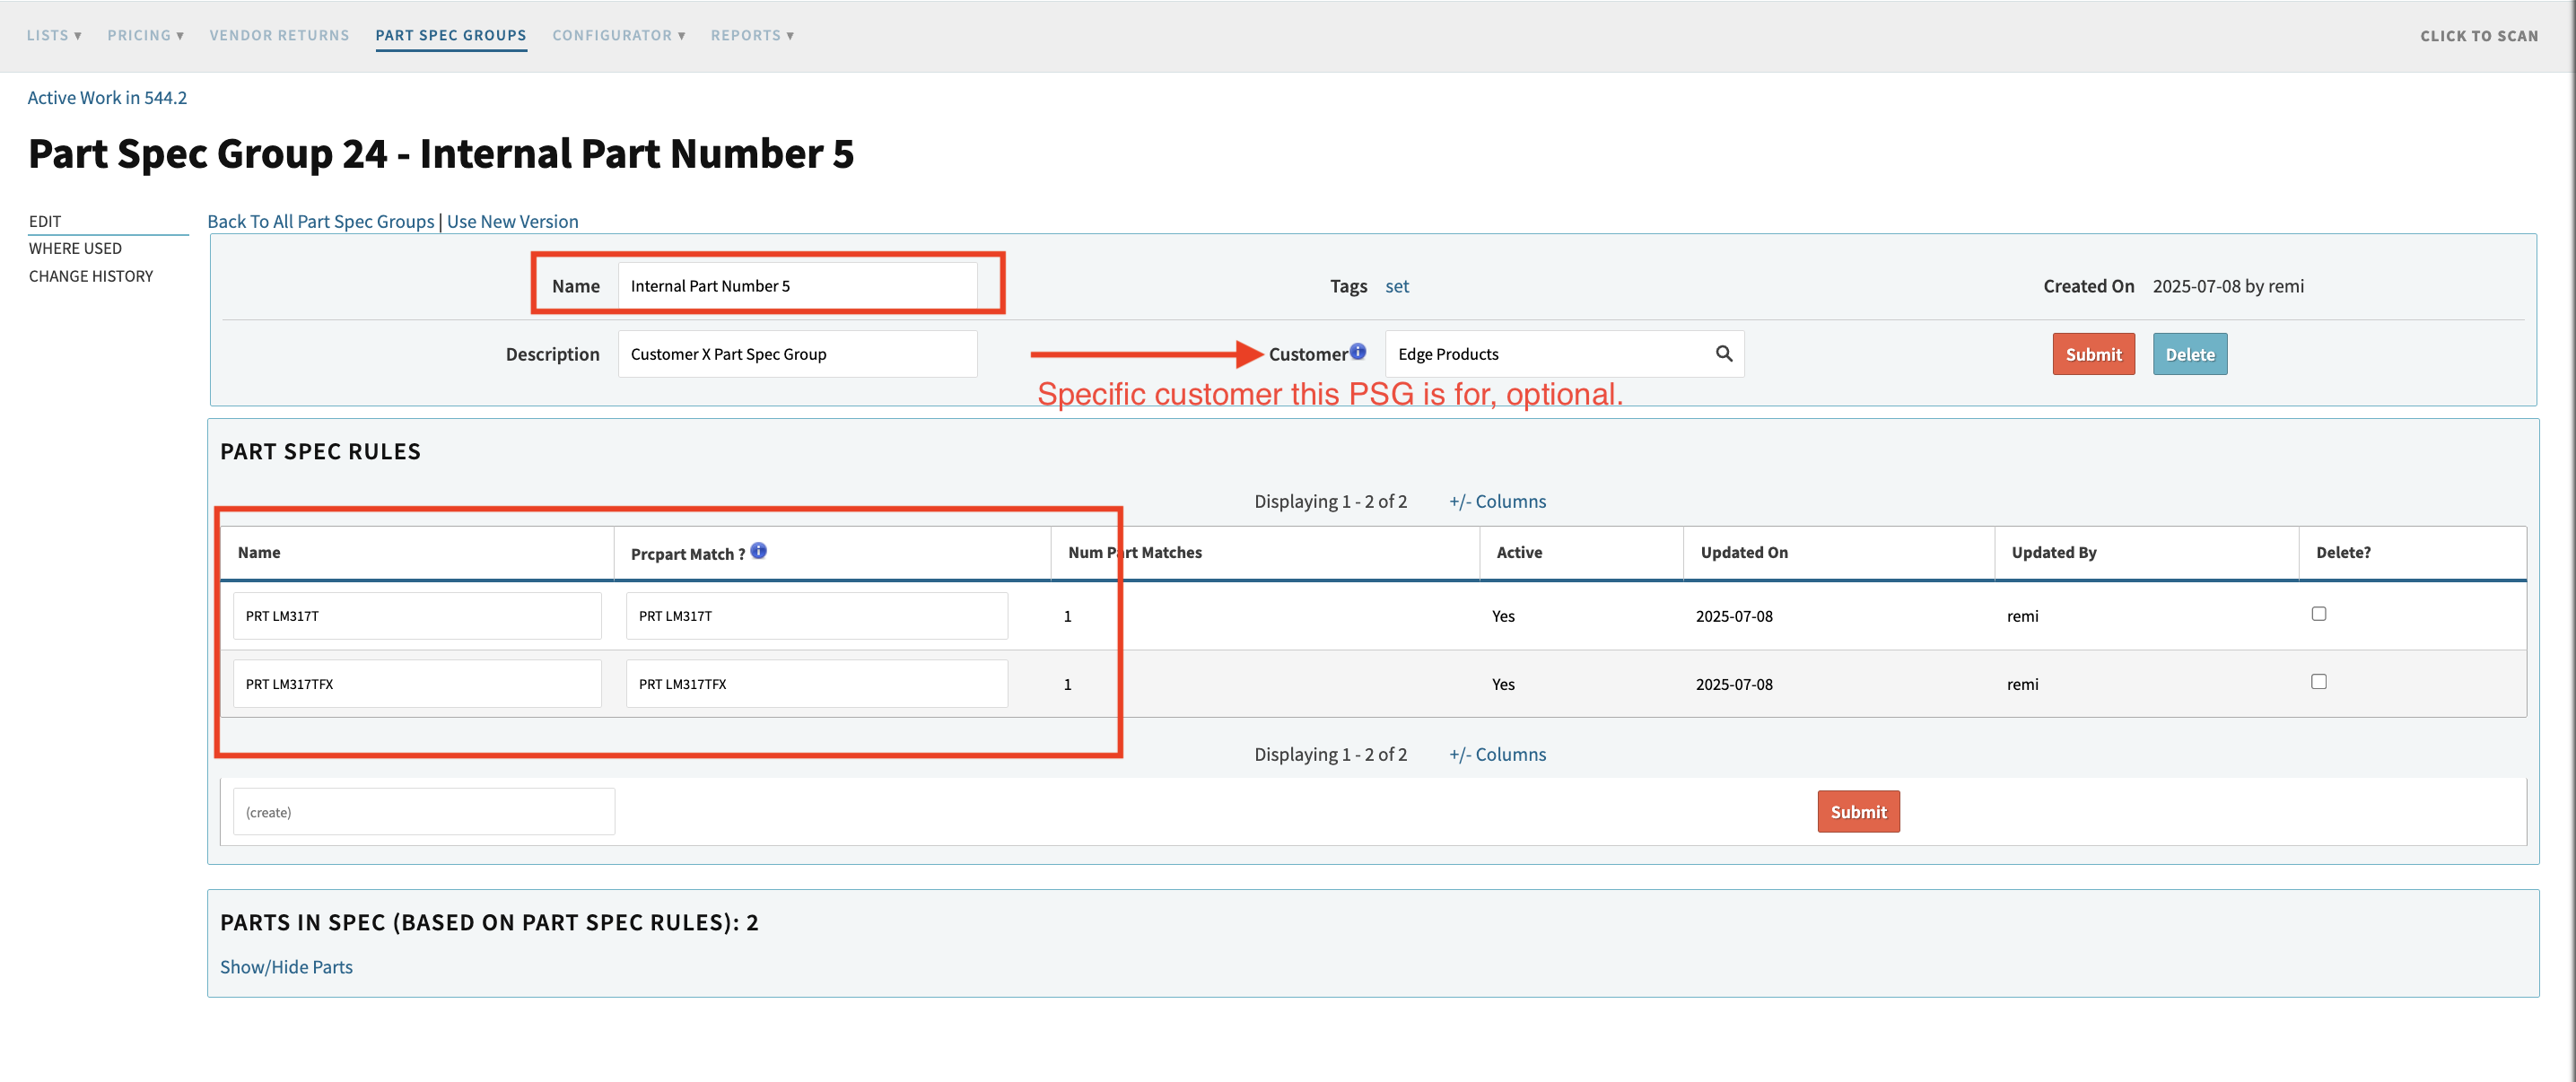This screenshot has width=2576, height=1082.
Task: Click the Tags set link
Action: tap(1396, 286)
